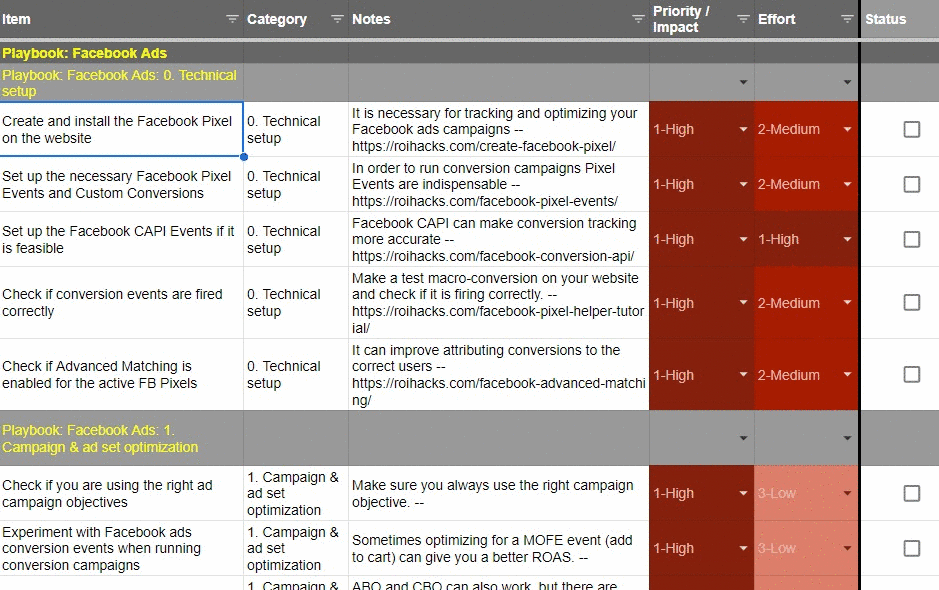The image size is (939, 590).
Task: Open Effort dropdown for conversion events fired correctly
Action: click(x=847, y=303)
